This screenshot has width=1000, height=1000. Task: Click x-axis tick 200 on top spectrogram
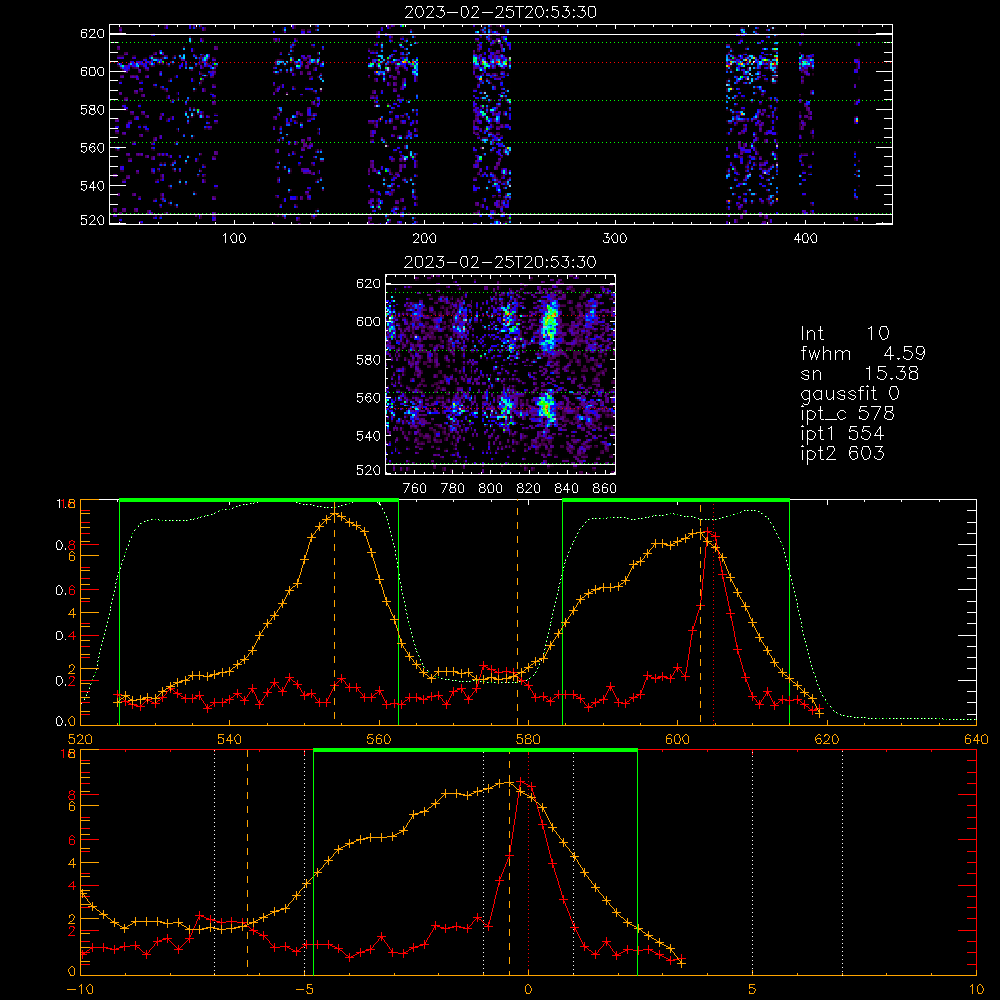point(424,239)
